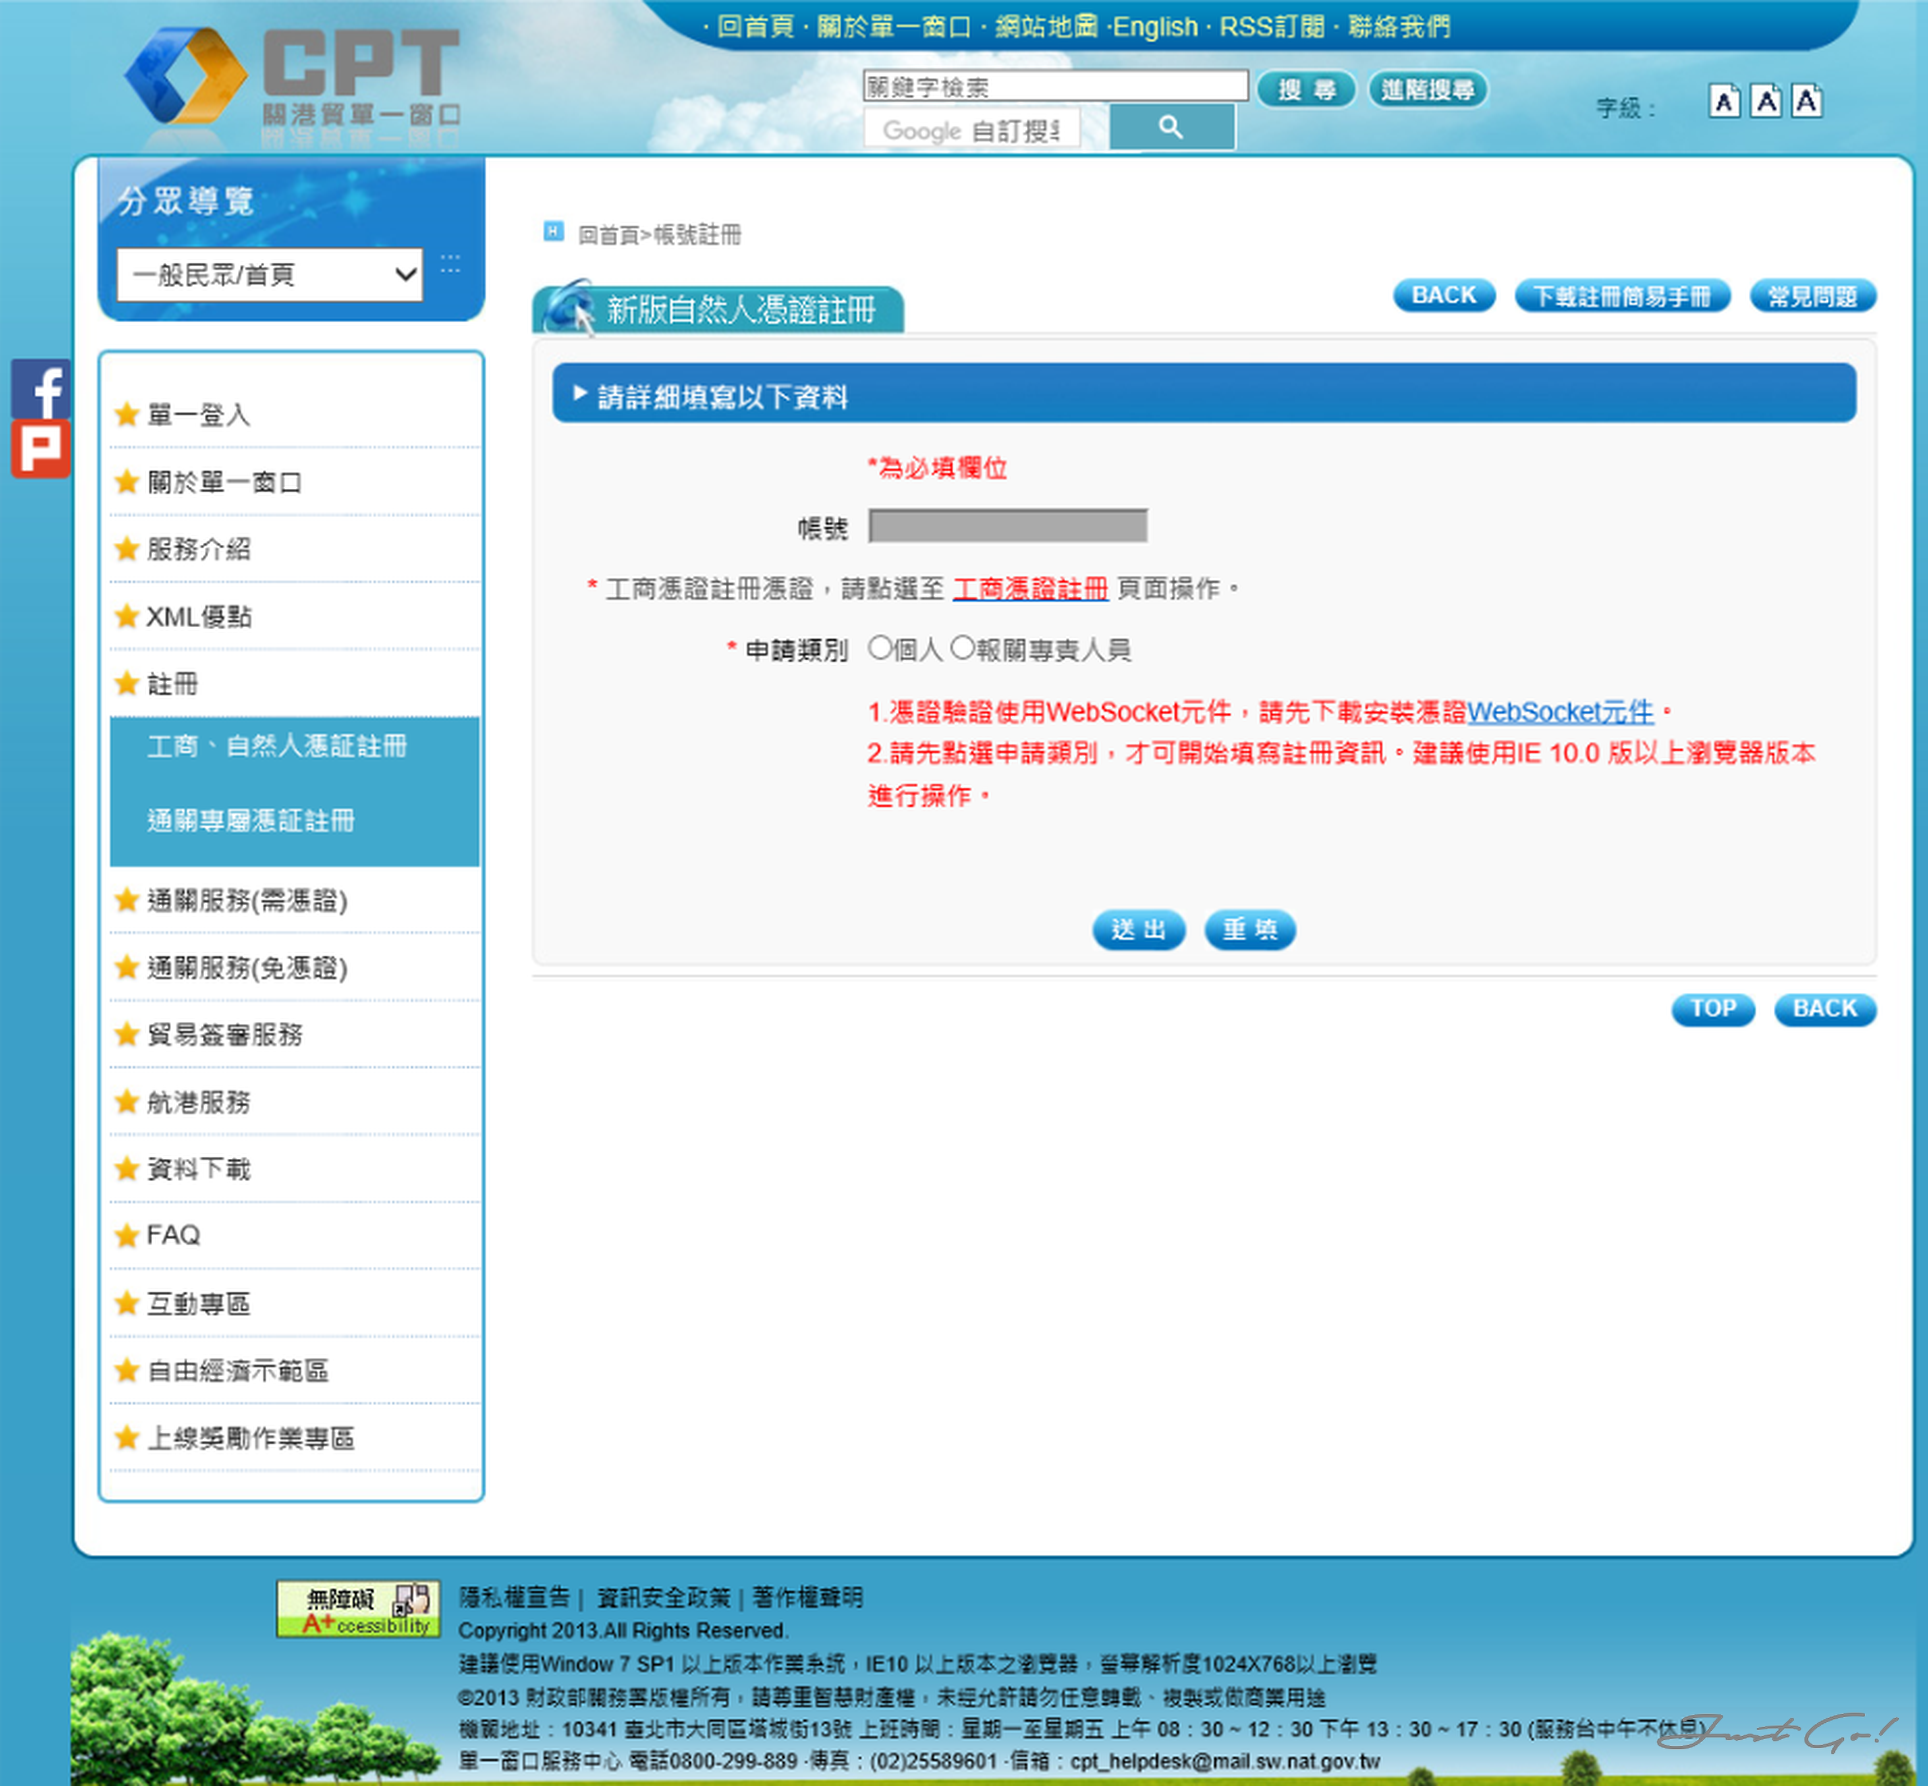Click the Plurk share icon

[x=41, y=448]
